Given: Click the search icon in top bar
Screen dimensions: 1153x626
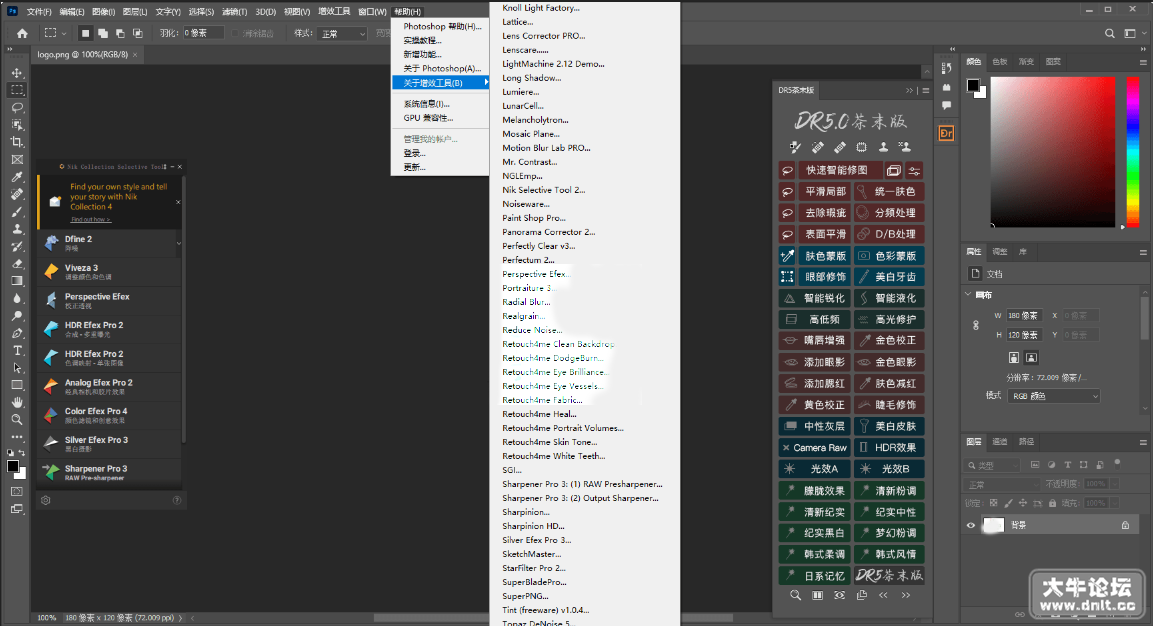Looking at the screenshot, I should coord(1110,33).
